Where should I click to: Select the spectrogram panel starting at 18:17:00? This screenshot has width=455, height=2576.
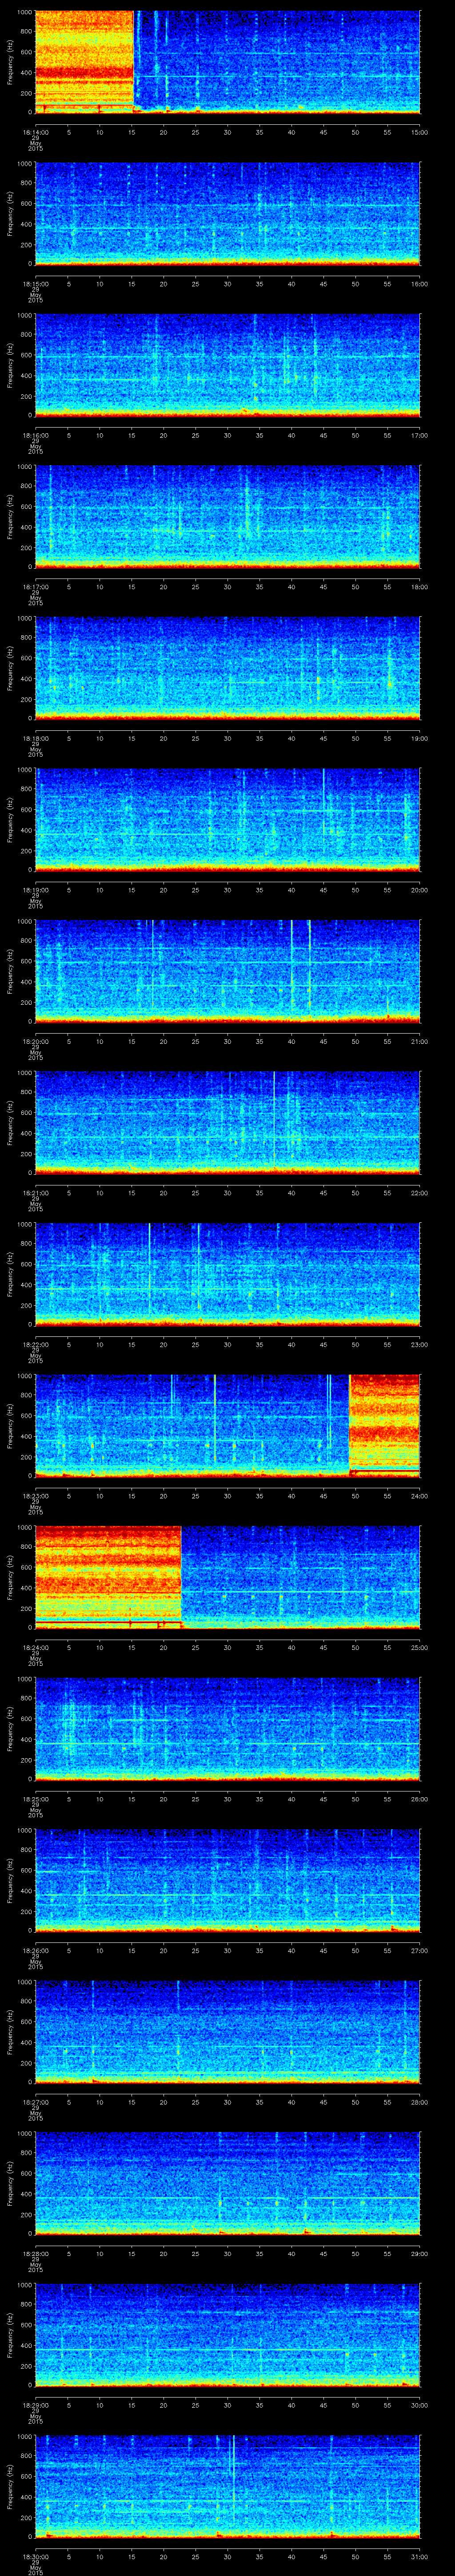click(x=227, y=517)
